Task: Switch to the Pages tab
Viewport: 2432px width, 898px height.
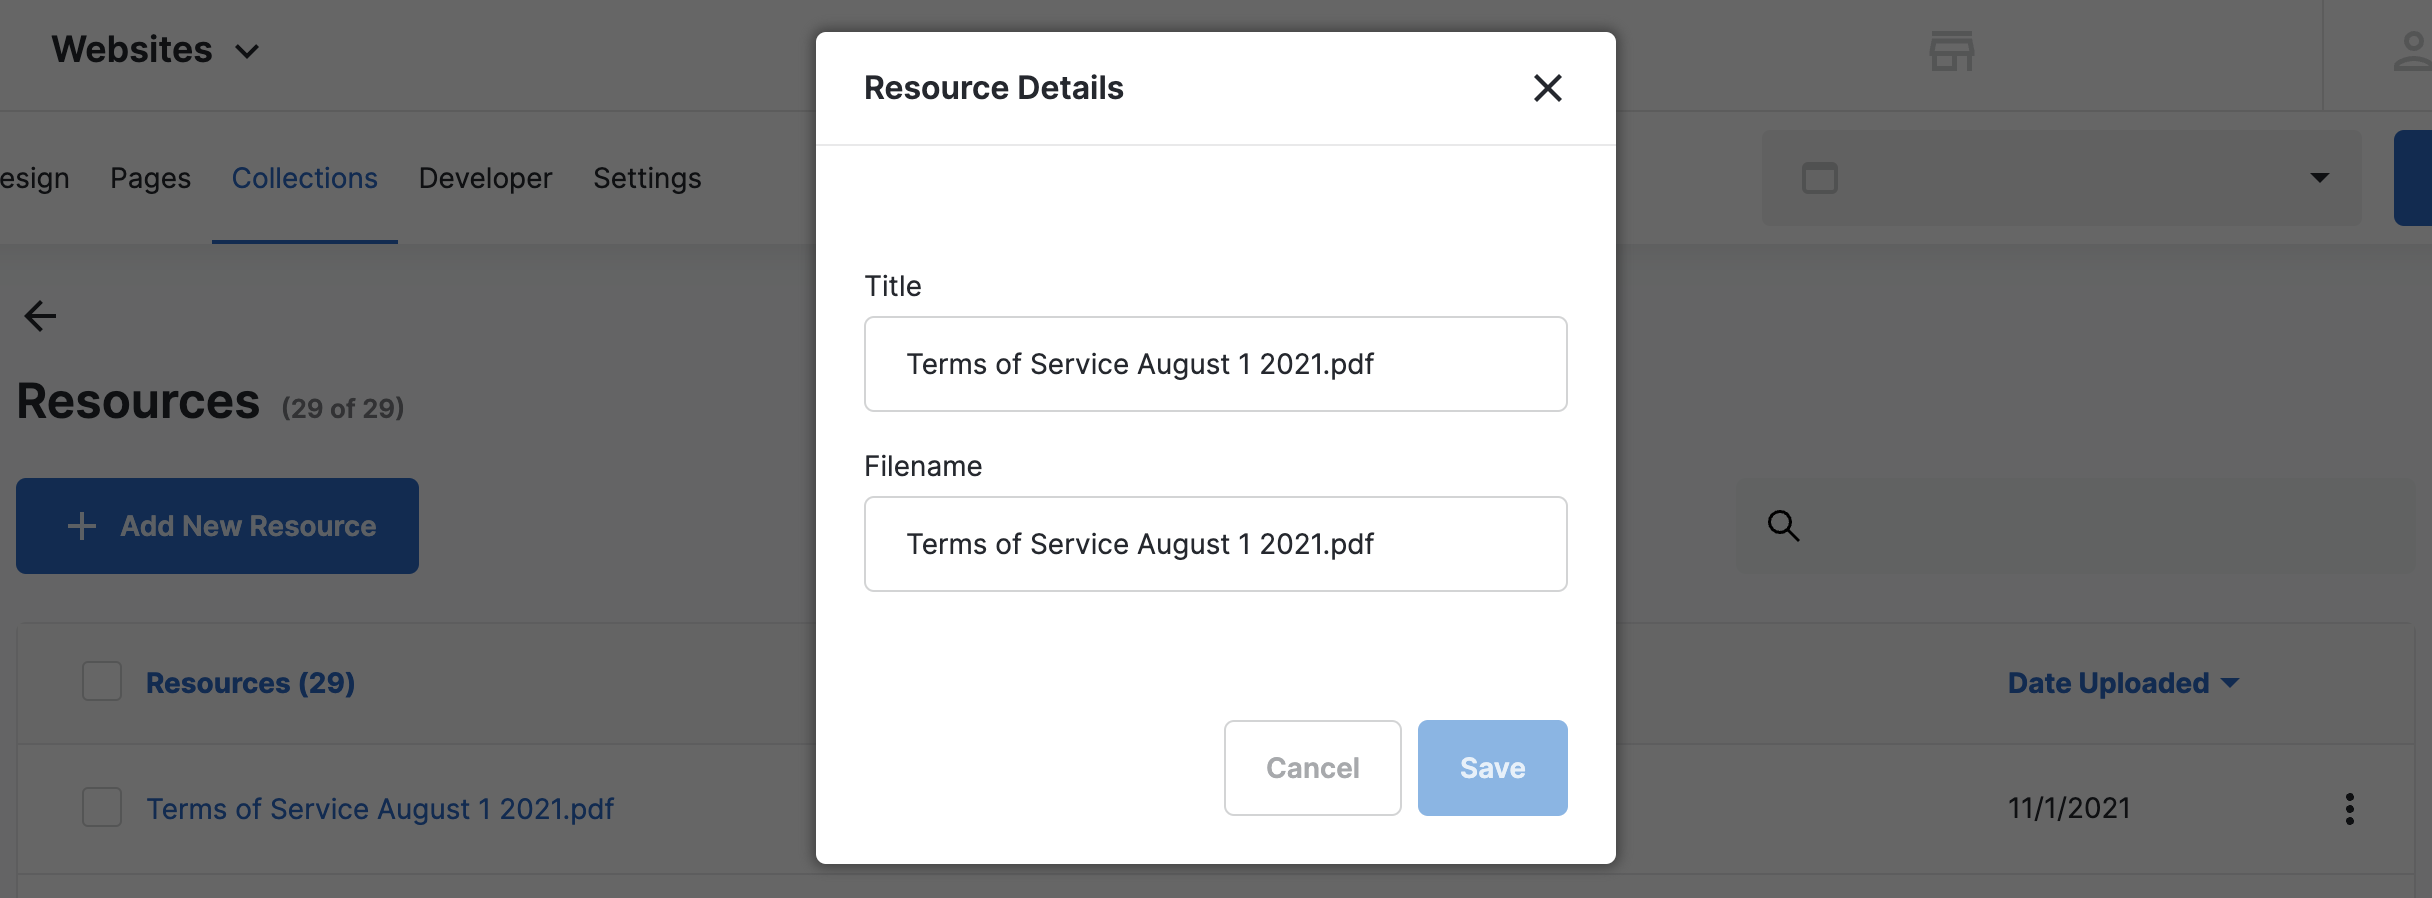Action: point(150,178)
